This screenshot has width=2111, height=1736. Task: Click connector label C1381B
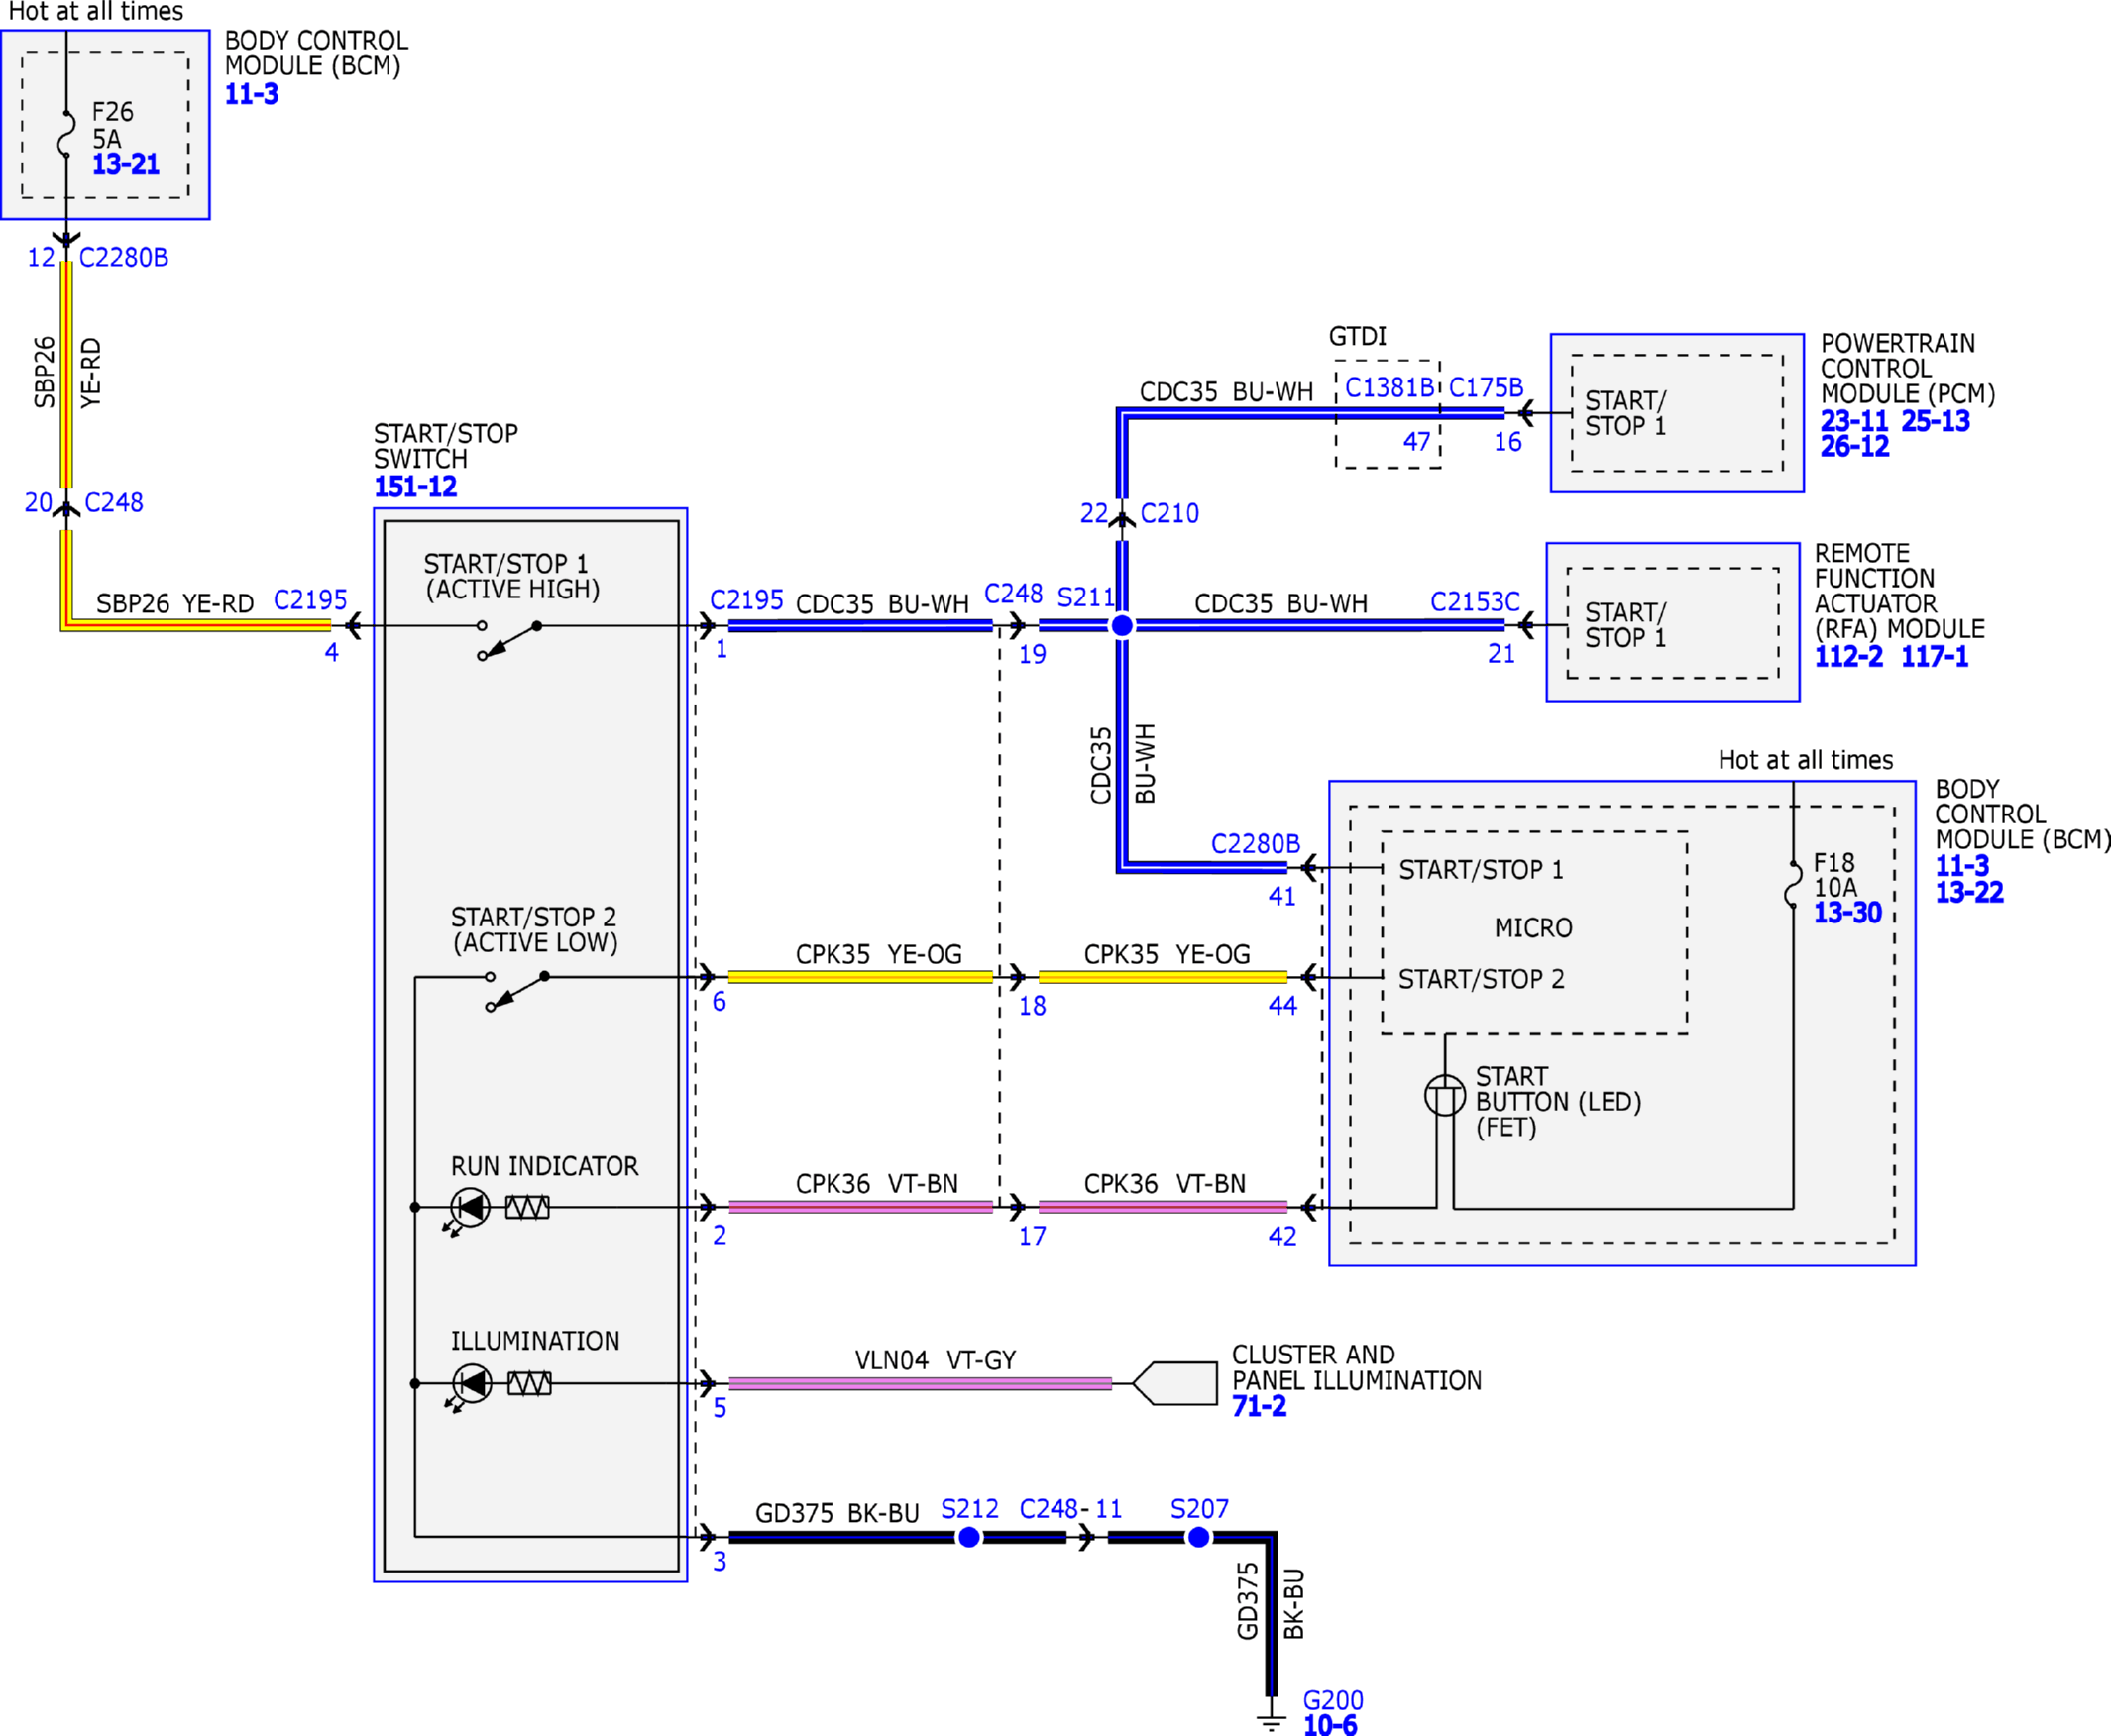point(1390,387)
